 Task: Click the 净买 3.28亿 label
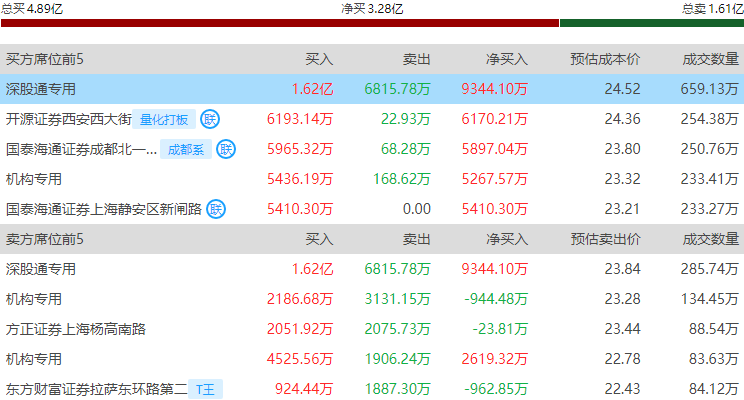(x=372, y=9)
